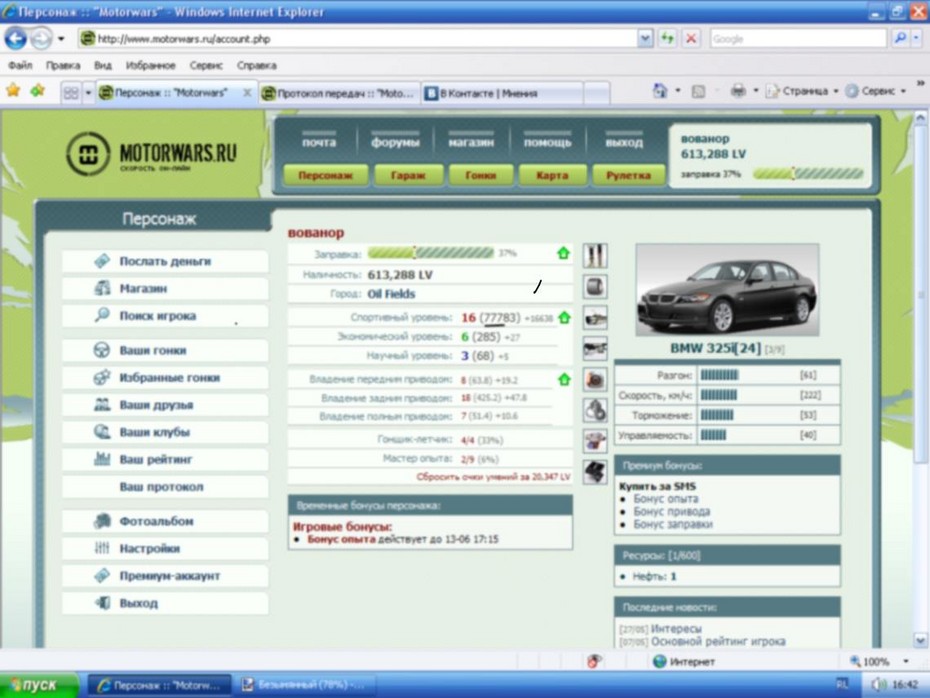Click Add to Favorites star-plus icon
Image resolution: width=930 pixels, height=698 pixels.
[x=38, y=91]
